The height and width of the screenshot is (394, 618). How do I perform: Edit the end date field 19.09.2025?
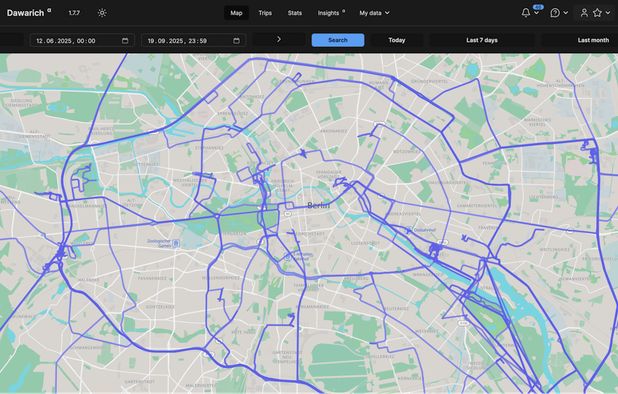pos(194,41)
